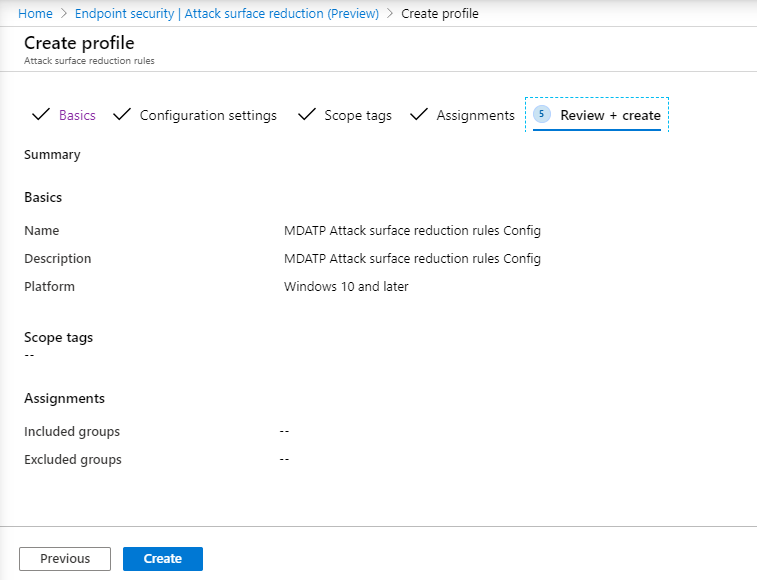Click the Create profile breadcrumb text
The image size is (757, 580).
coord(440,14)
